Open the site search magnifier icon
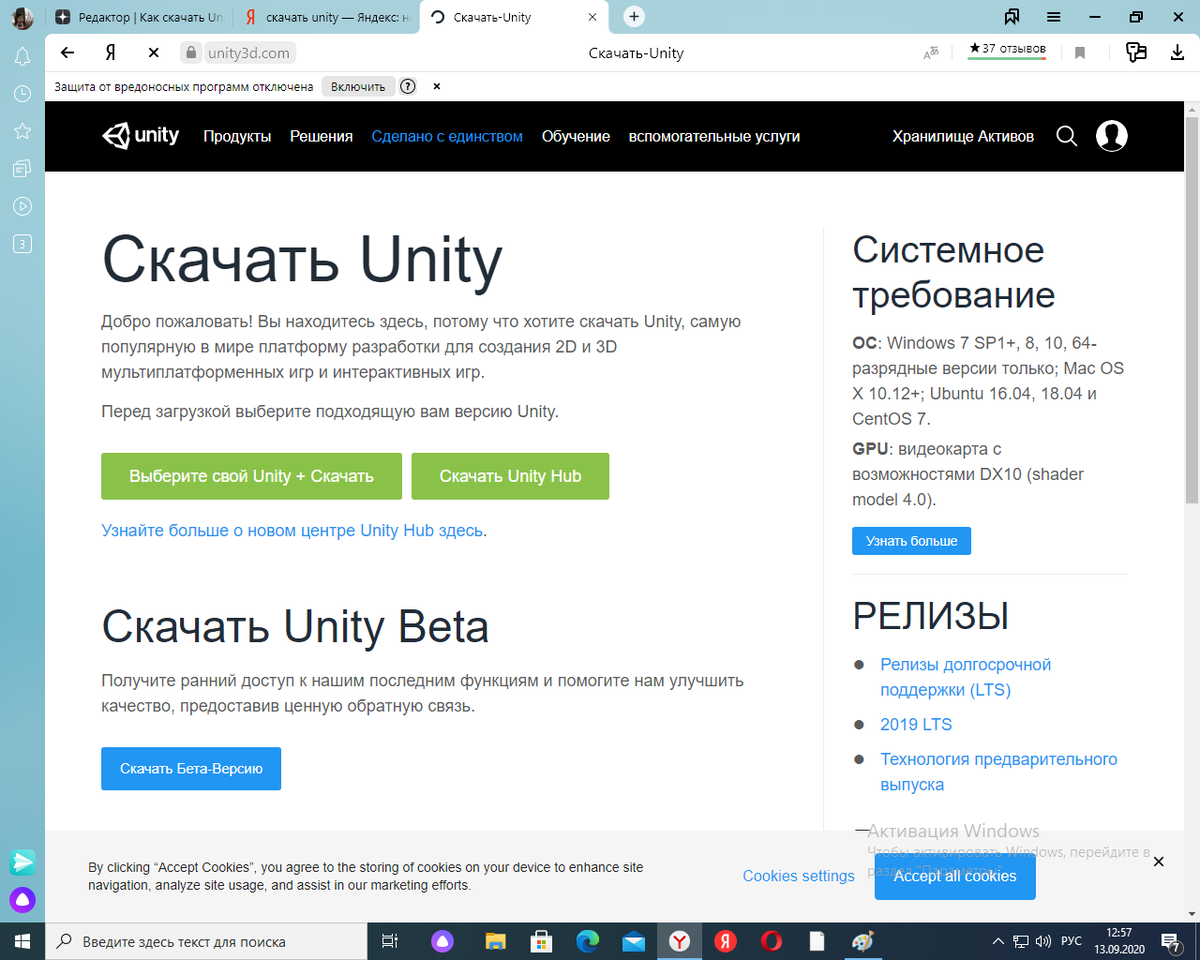This screenshot has height=960, width=1200. click(x=1067, y=136)
